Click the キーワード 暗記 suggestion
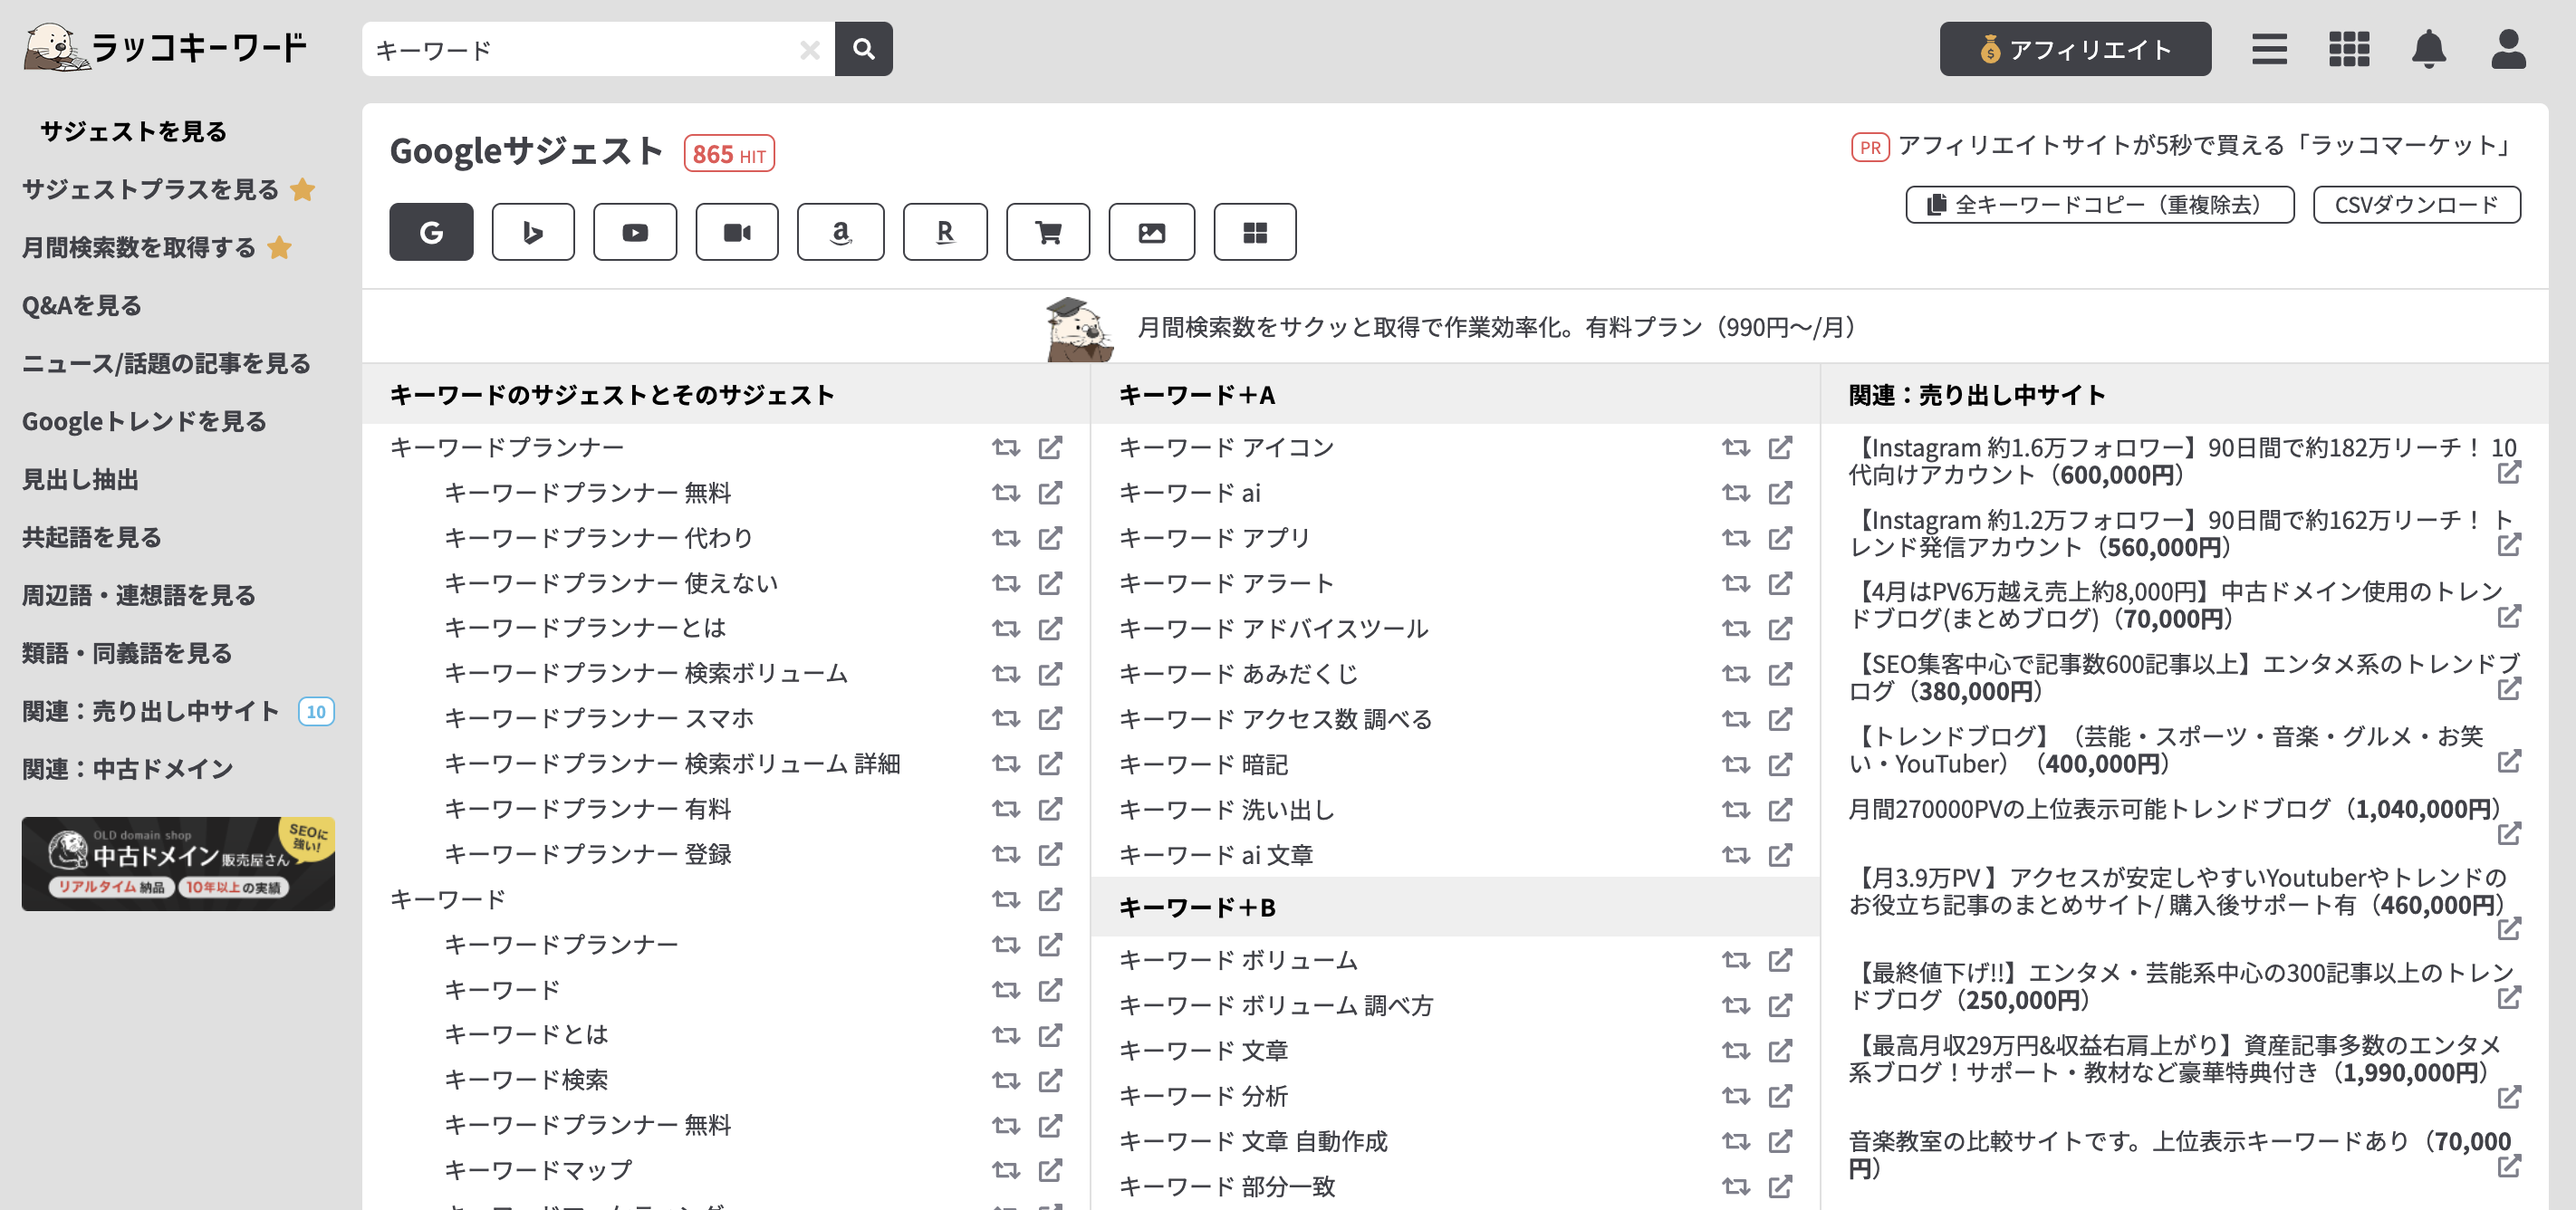The width and height of the screenshot is (2576, 1210). click(x=1203, y=764)
